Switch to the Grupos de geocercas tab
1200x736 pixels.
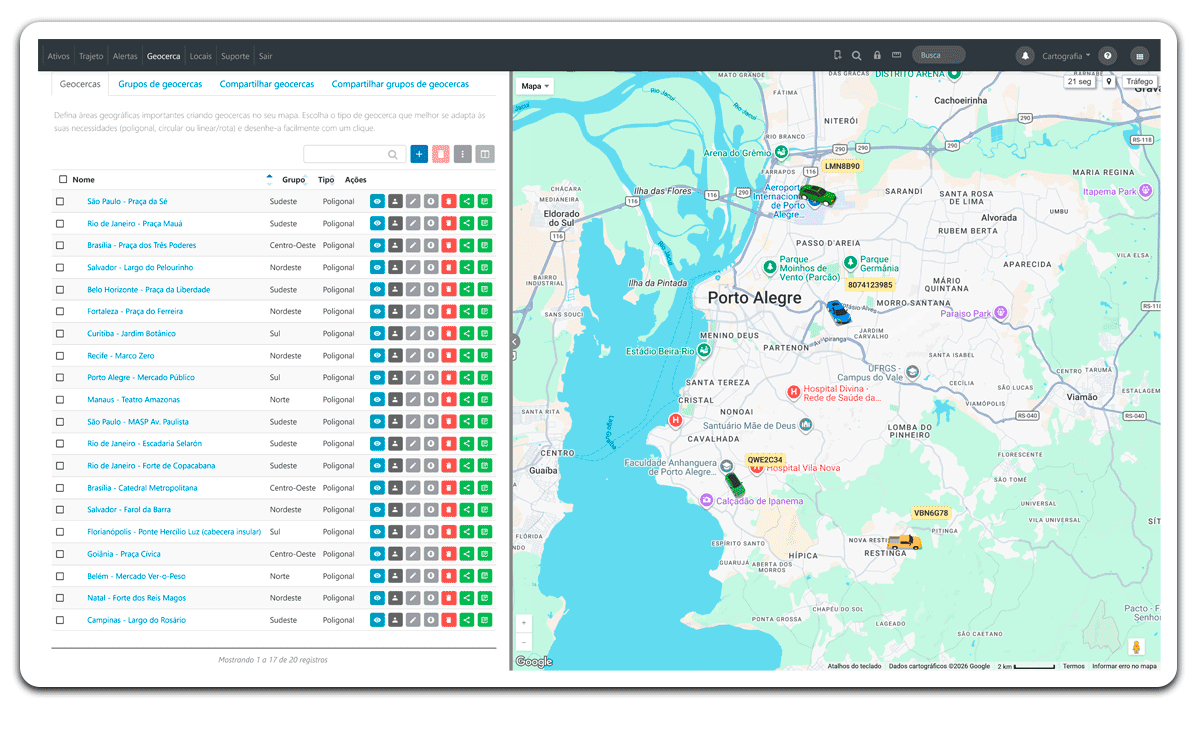point(160,84)
